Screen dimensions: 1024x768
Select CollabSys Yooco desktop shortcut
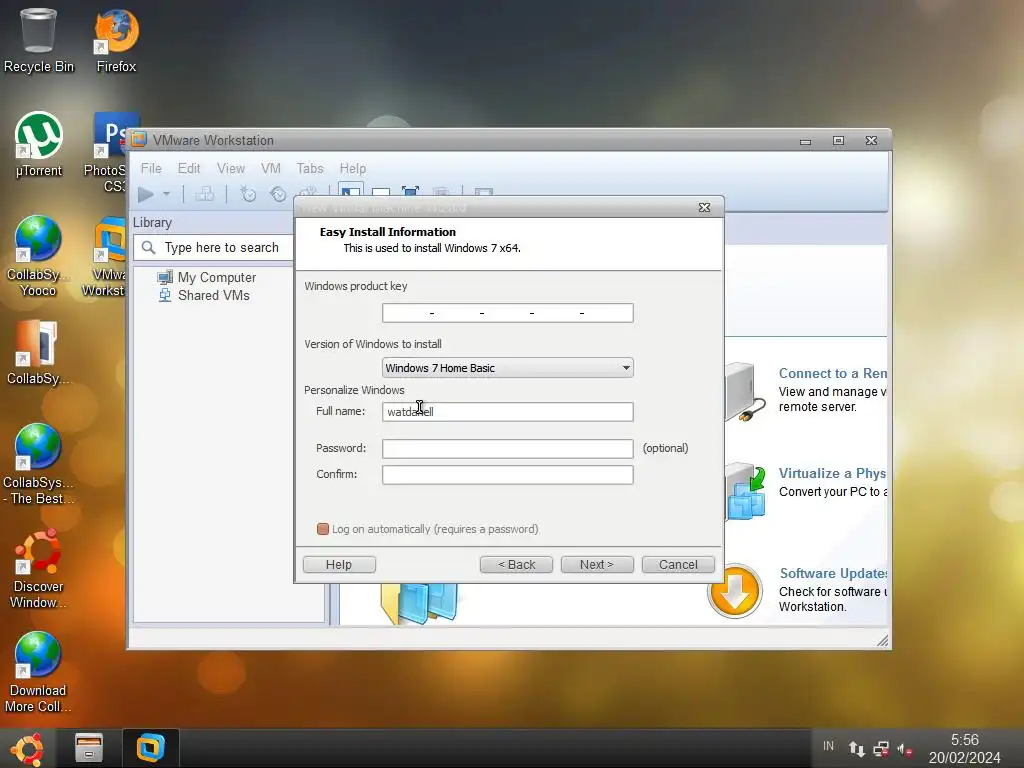pos(39,256)
